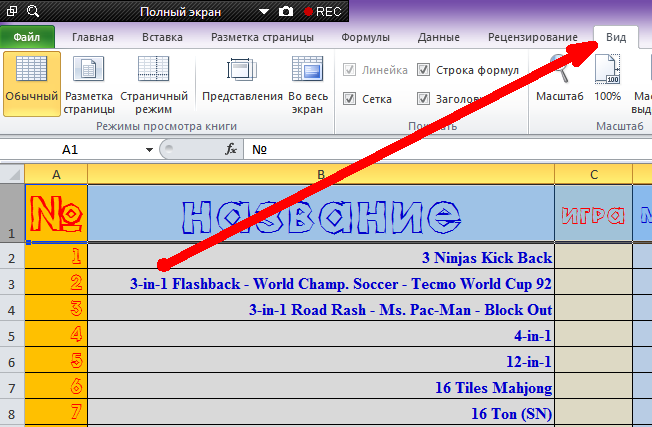Toggle the Линейка checkbox
652x427 pixels.
(x=349, y=70)
